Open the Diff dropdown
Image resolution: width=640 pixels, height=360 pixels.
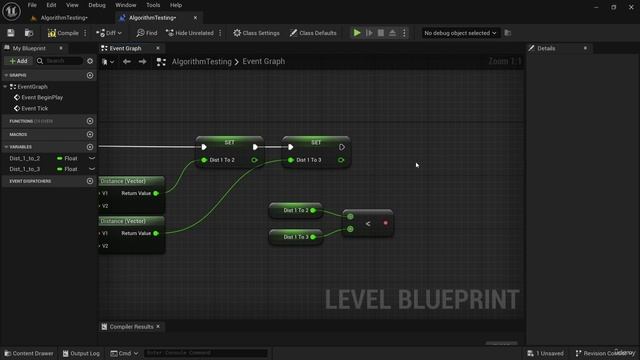[x=109, y=33]
